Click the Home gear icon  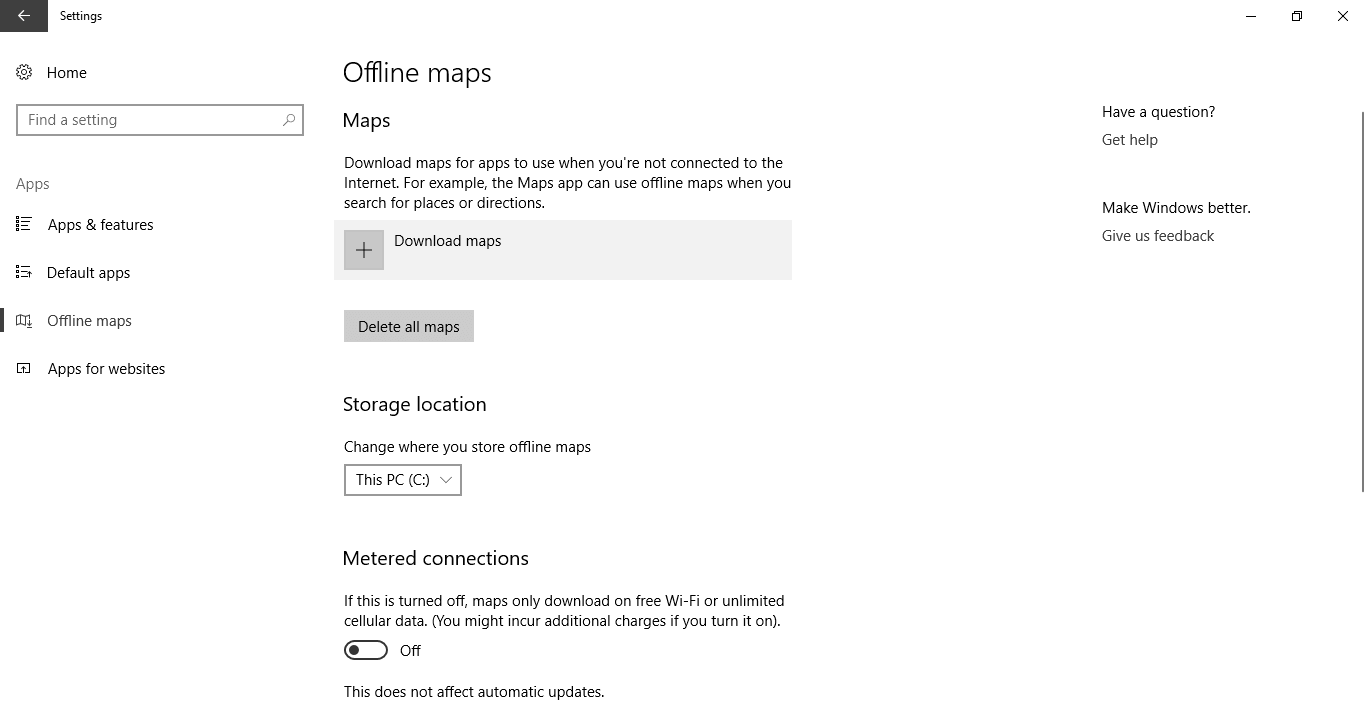tap(24, 72)
